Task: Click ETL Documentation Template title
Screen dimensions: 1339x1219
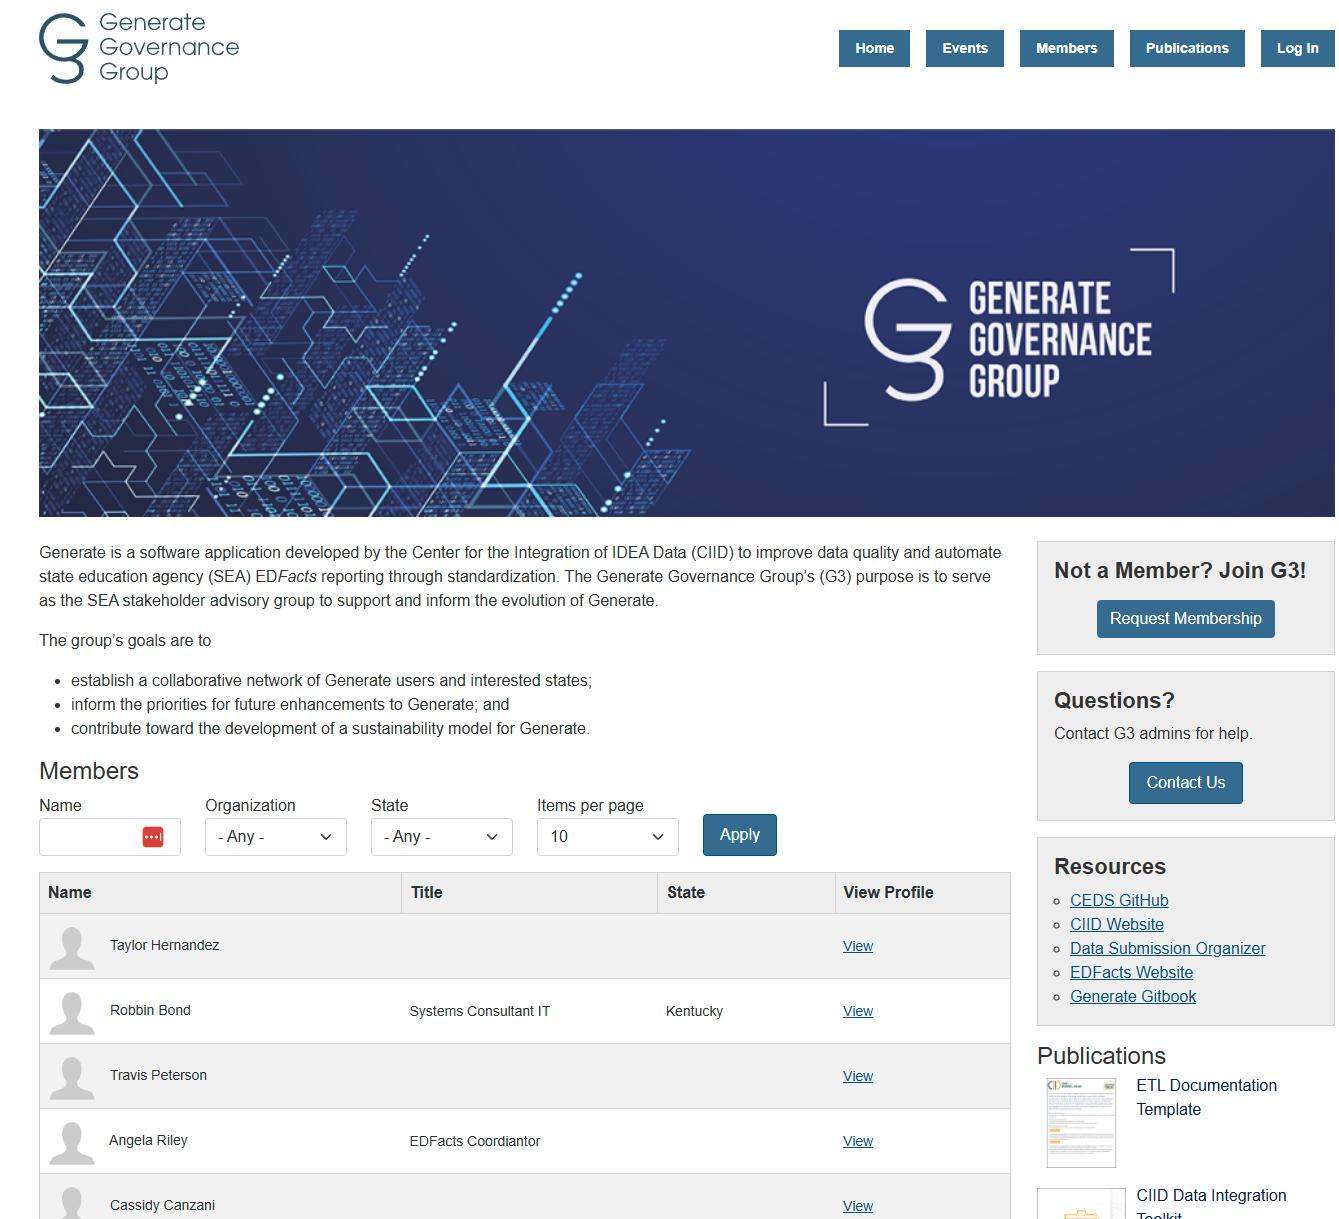Action: (1207, 1097)
